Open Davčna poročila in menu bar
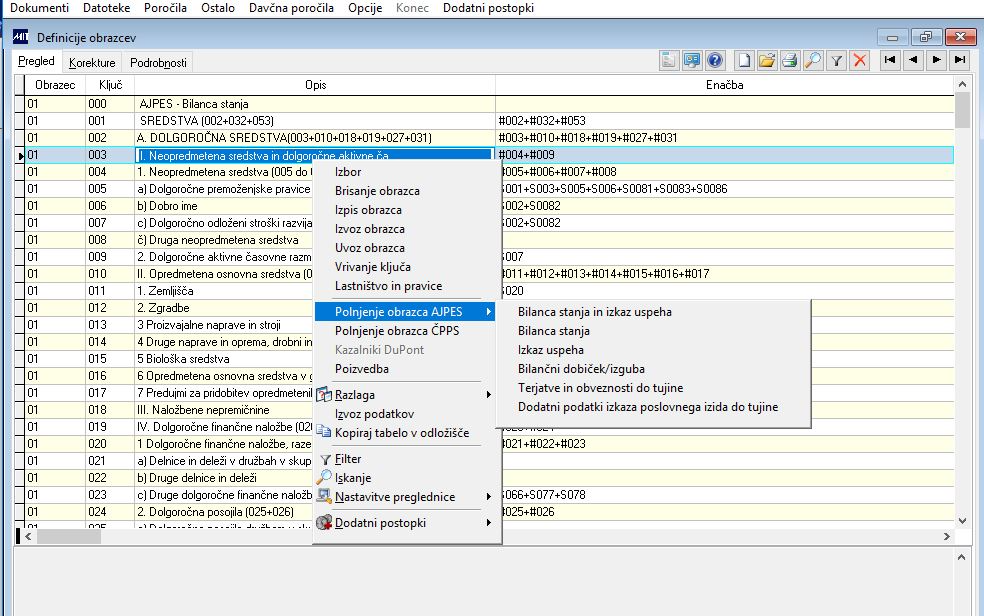Screen dimensions: 984x616 [291, 8]
